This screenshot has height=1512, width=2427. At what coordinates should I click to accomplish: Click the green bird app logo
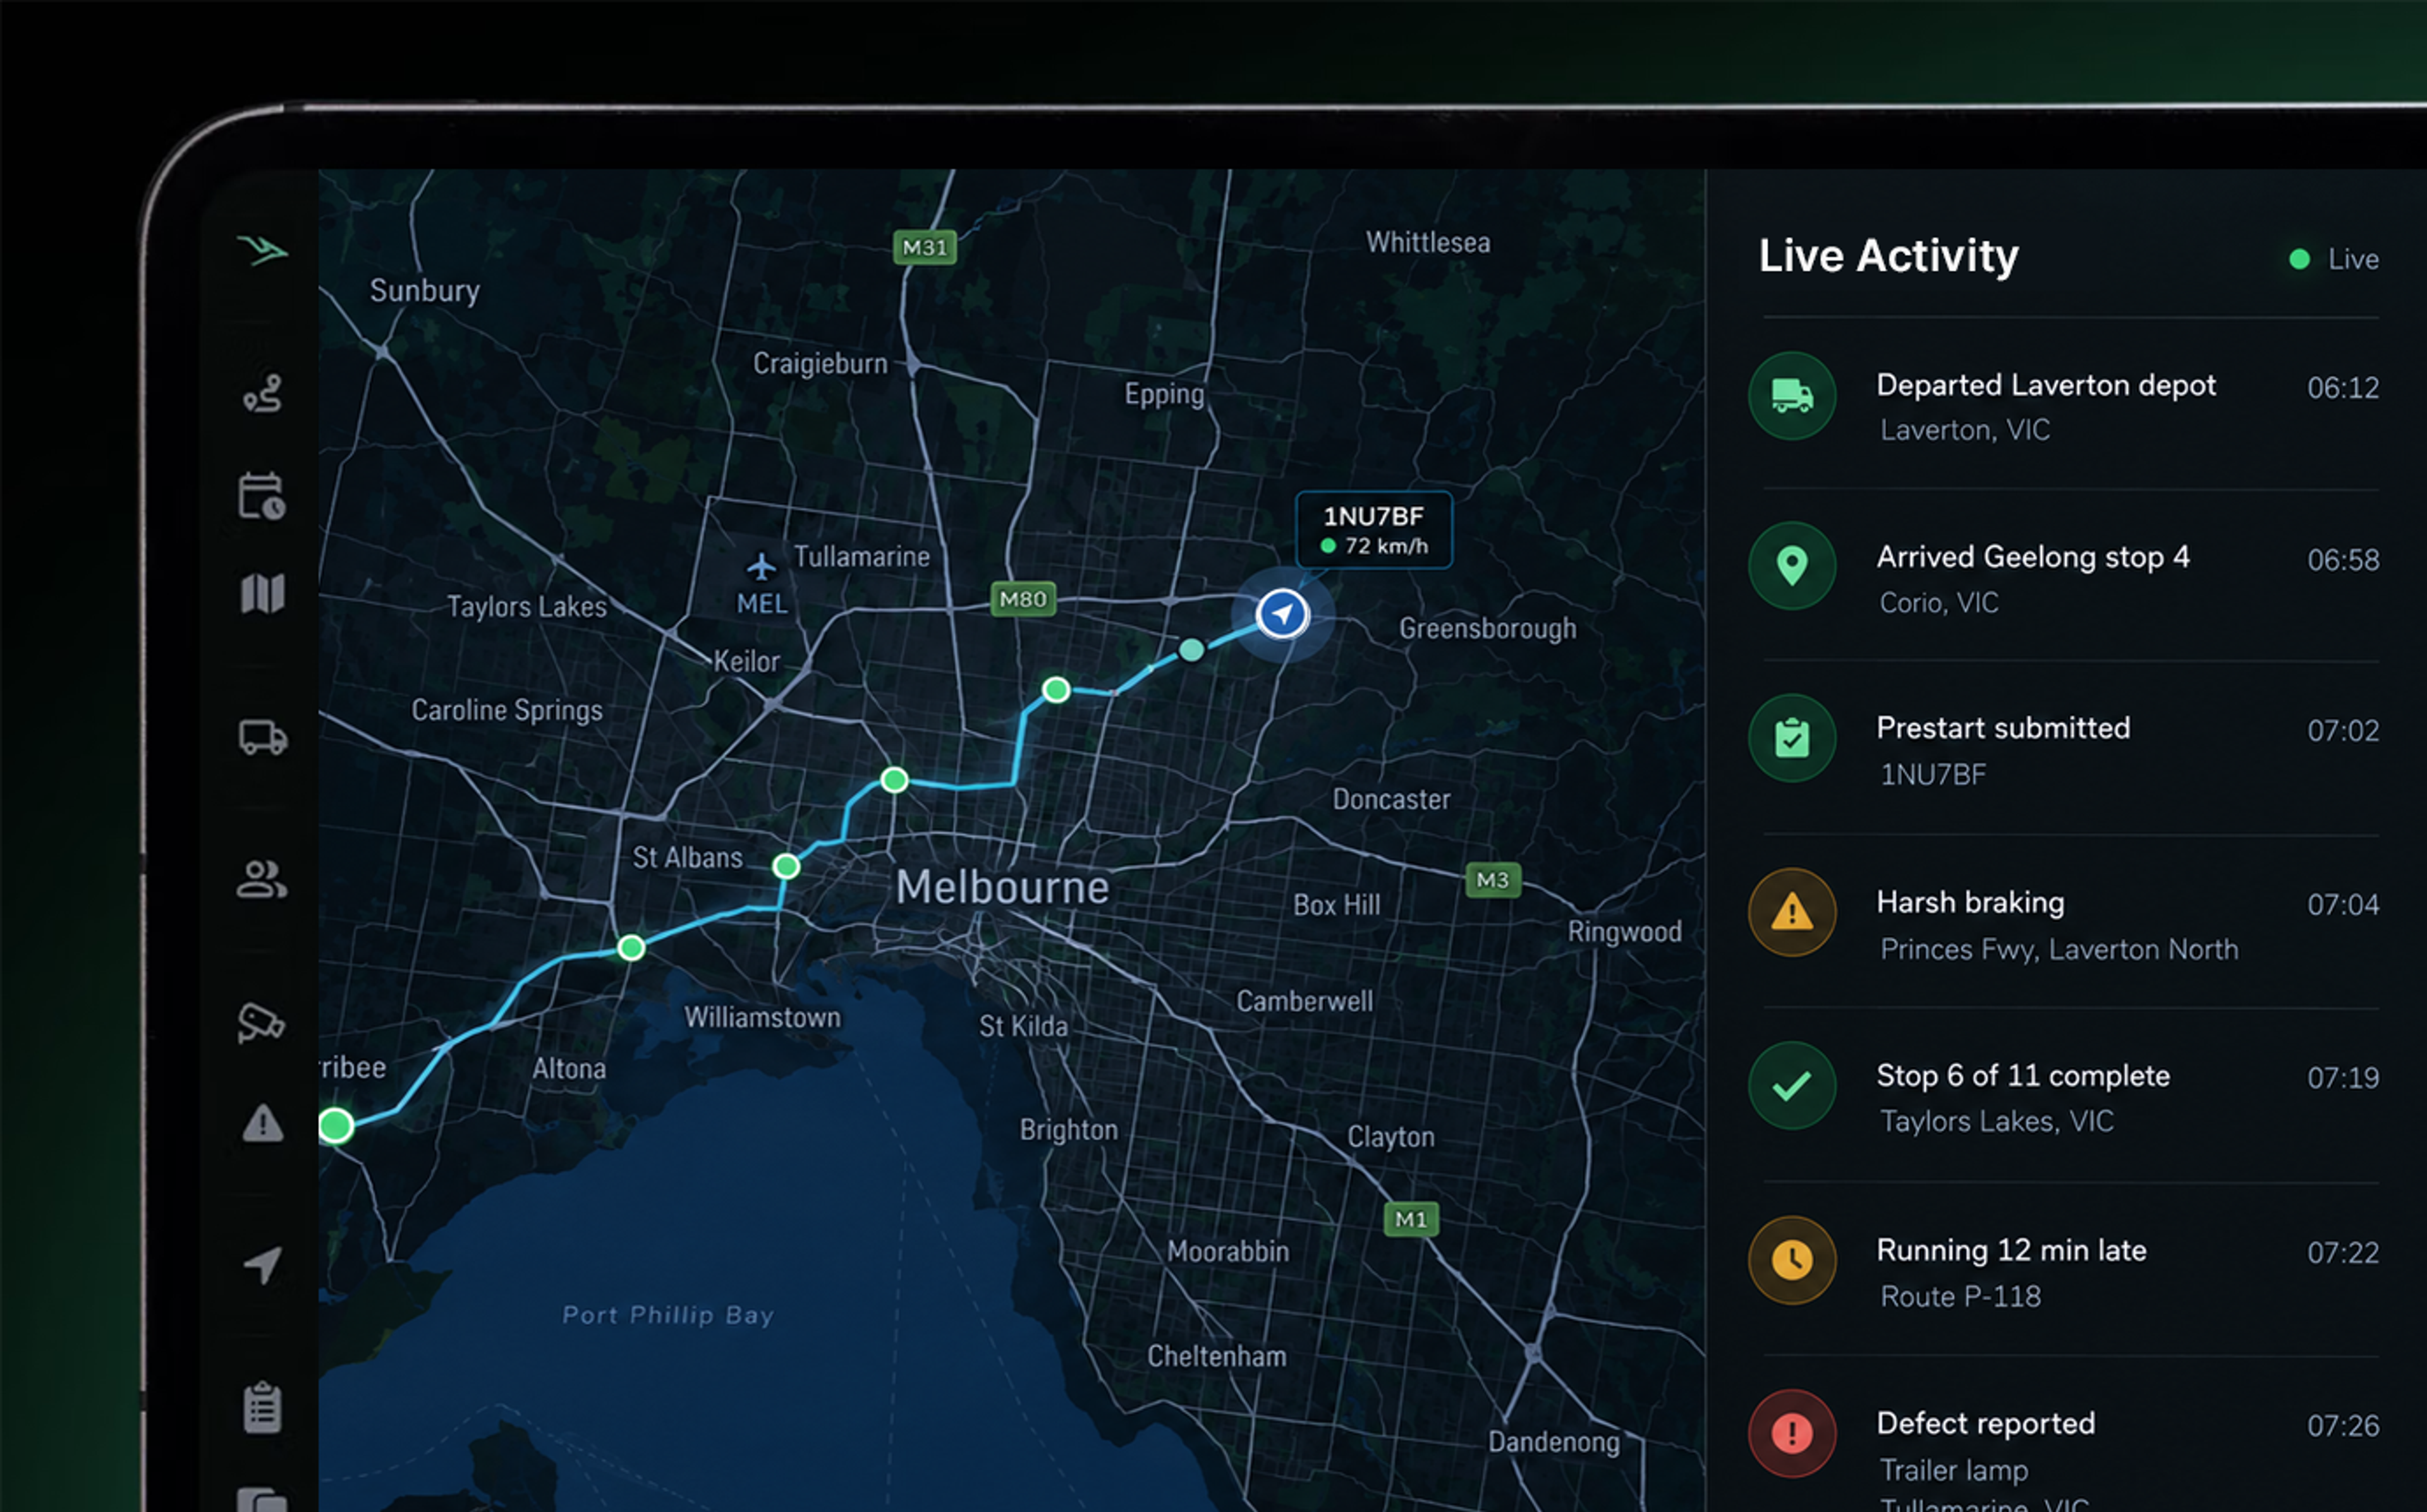[262, 250]
